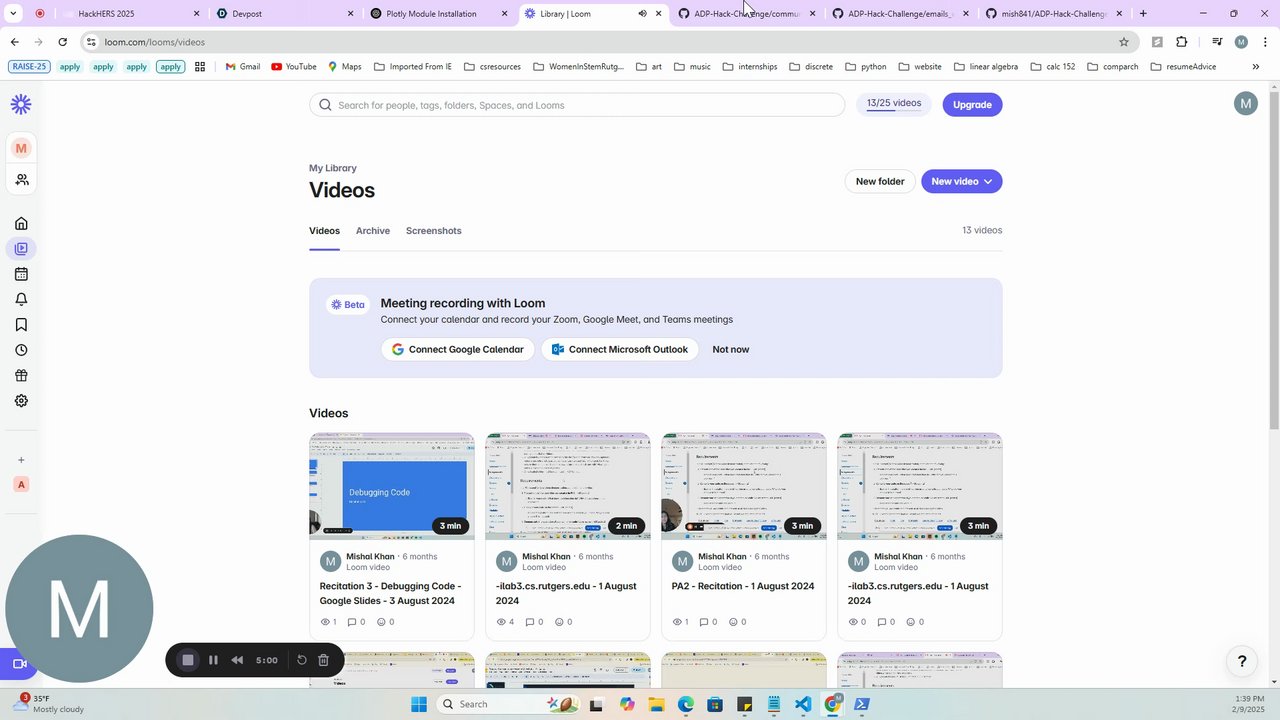Create a New folder
This screenshot has width=1280, height=720.
click(880, 181)
